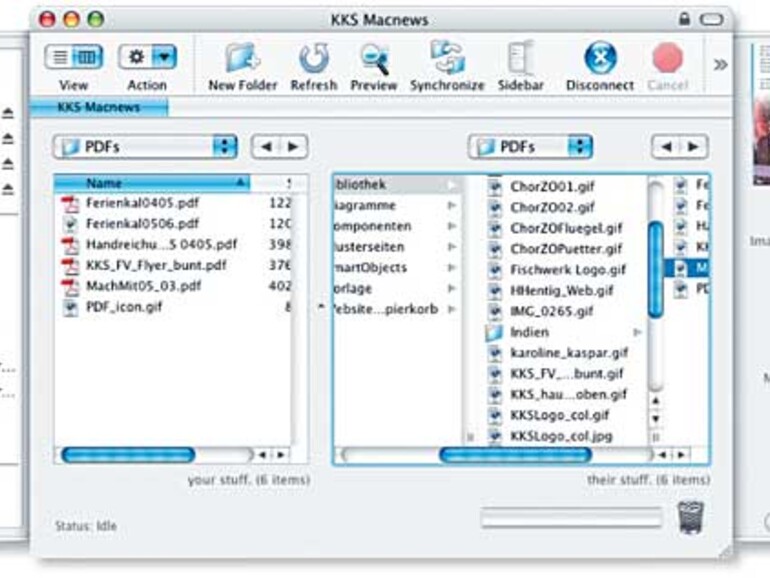Image resolution: width=770 pixels, height=578 pixels.
Task: Select IMG_0265.gif file icon
Action: coord(495,311)
